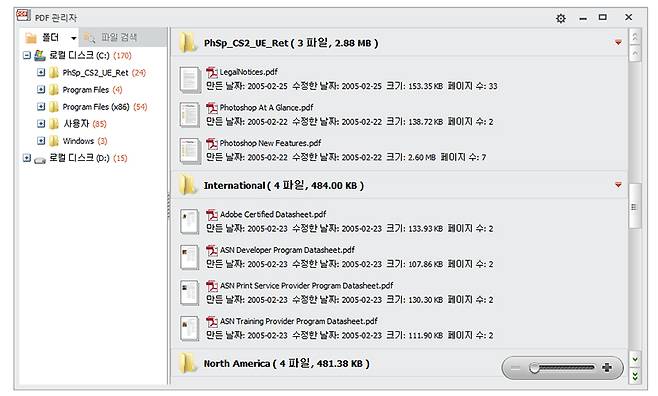Open ASN Developer Program Datasheet.pdf file name
The image size is (658, 396).
click(287, 250)
